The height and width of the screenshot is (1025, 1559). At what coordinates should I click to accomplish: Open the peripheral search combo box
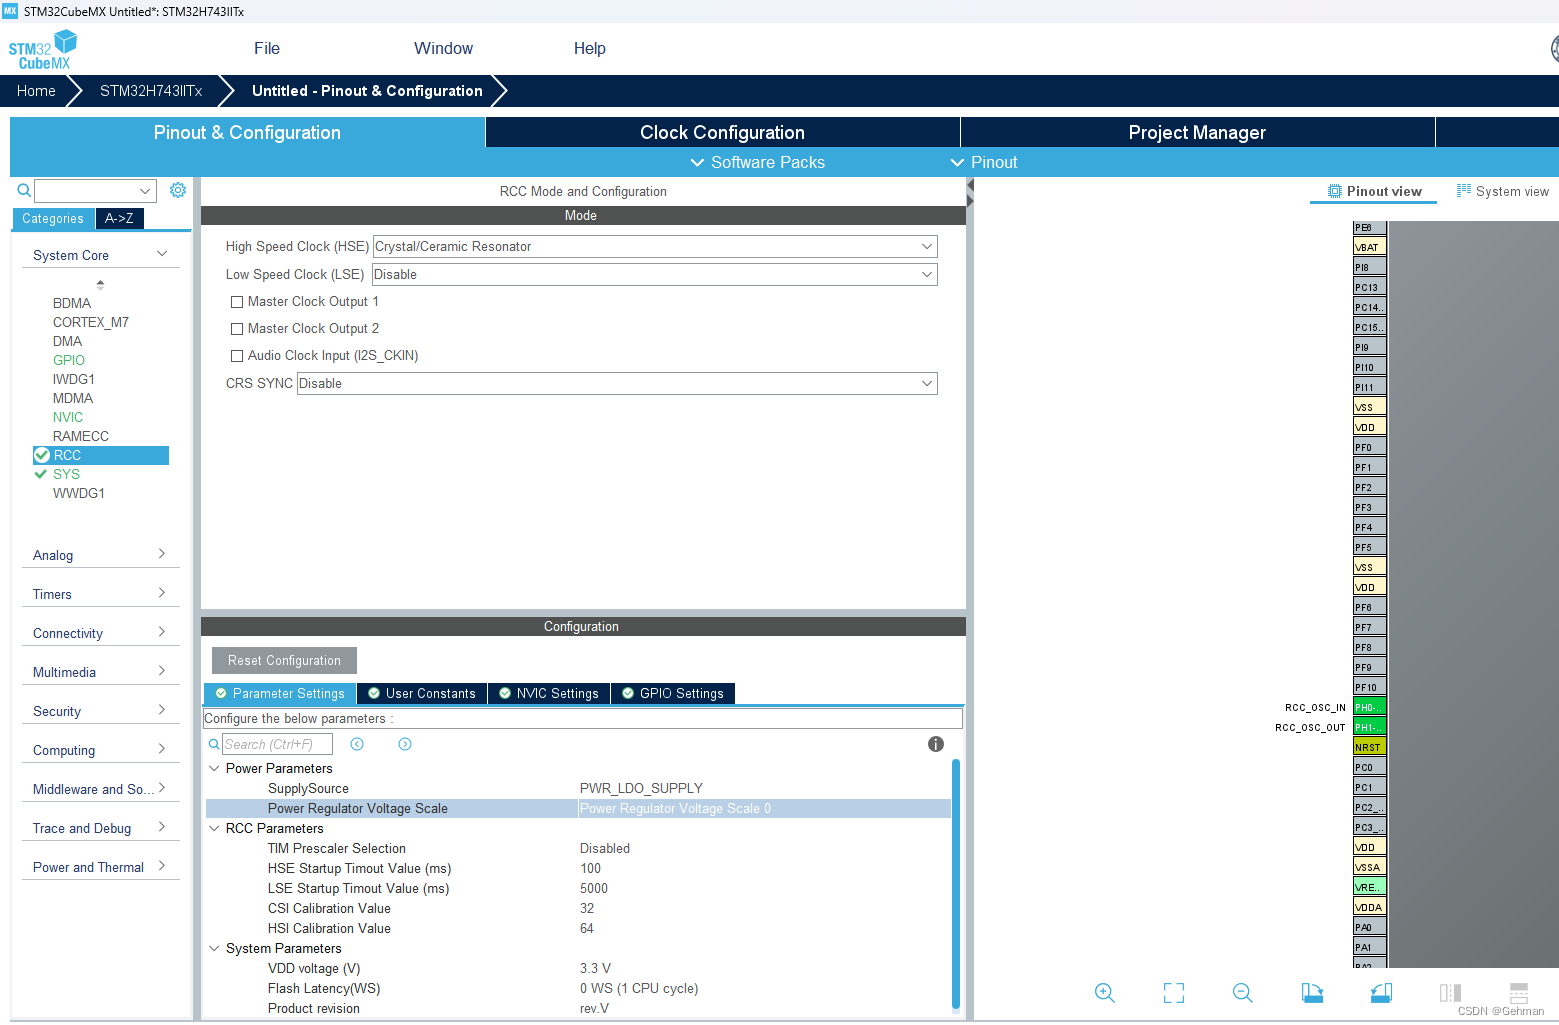pos(95,190)
